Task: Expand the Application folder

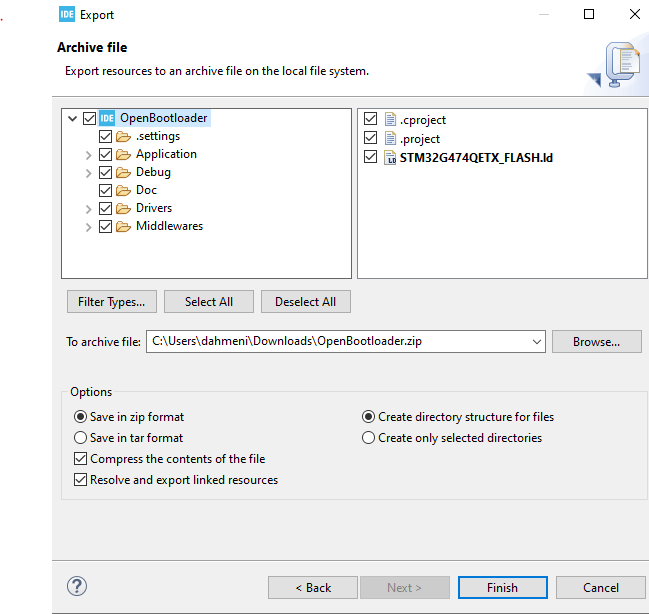Action: tap(88, 155)
